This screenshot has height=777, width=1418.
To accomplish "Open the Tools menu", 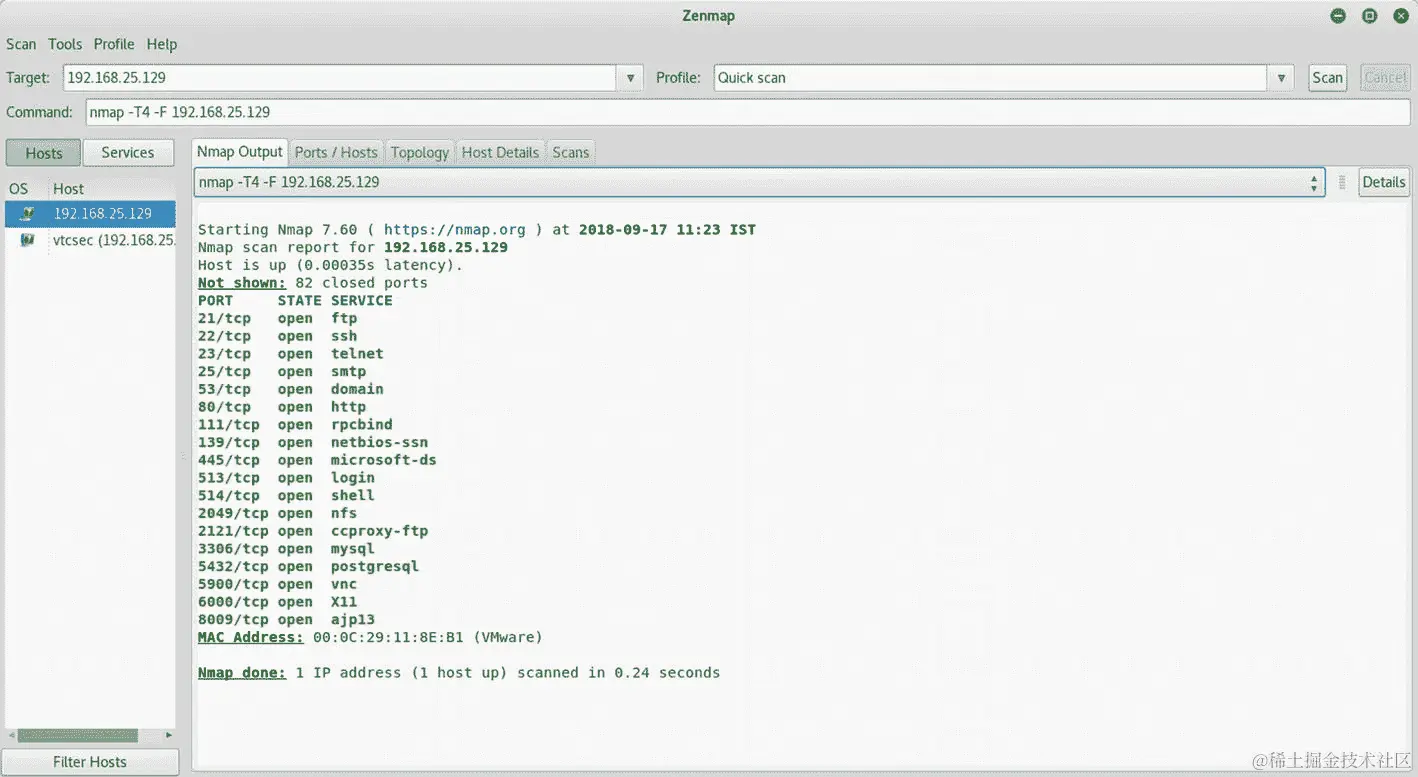I will tap(65, 44).
